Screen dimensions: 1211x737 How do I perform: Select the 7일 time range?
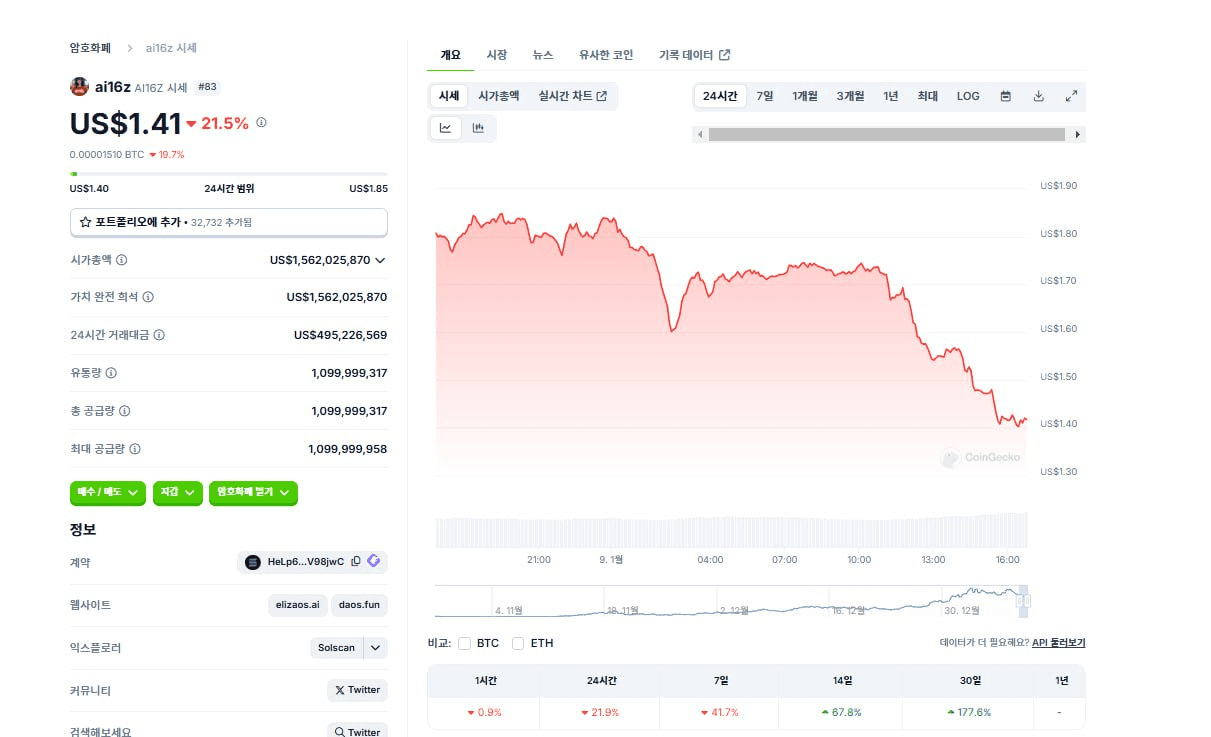[765, 96]
